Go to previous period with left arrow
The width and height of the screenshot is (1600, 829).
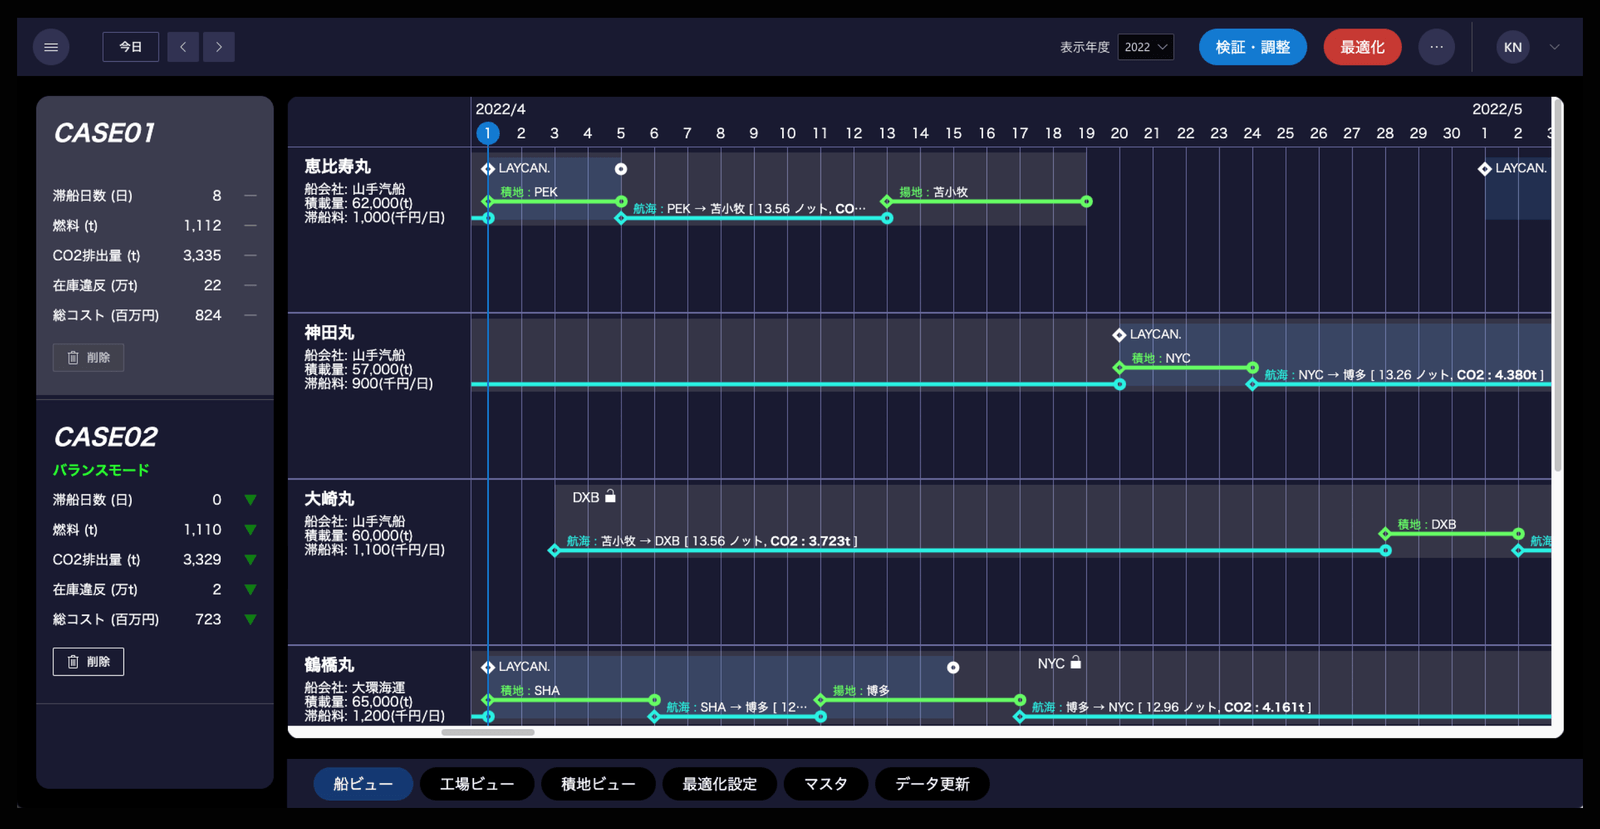[x=183, y=47]
